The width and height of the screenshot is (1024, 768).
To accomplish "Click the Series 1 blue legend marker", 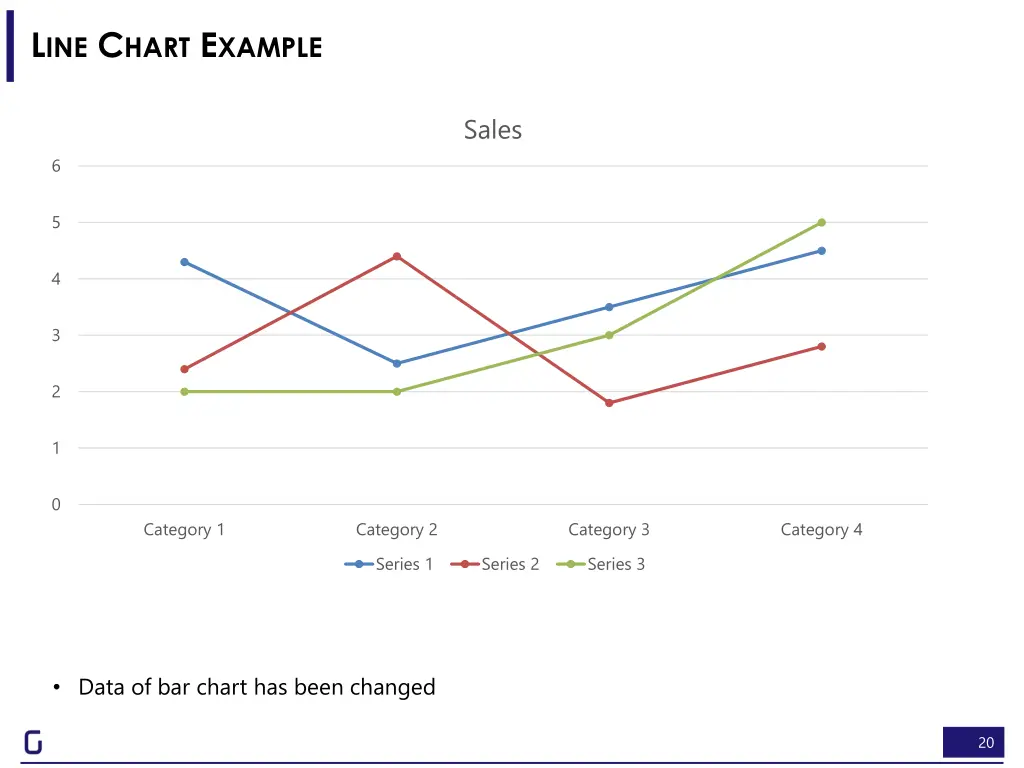I will point(359,564).
